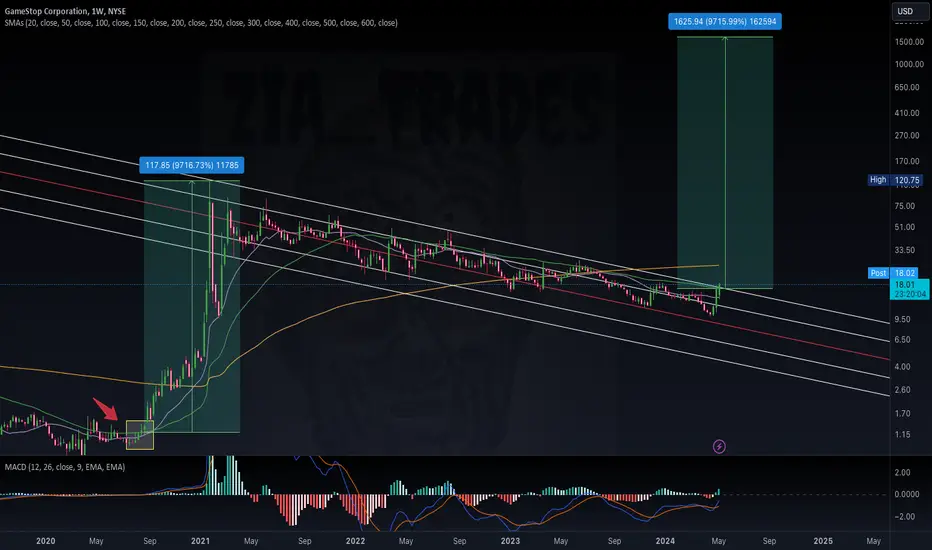Select the SMAs indicator legend line
The width and height of the screenshot is (932, 550).
[x=201, y=23]
